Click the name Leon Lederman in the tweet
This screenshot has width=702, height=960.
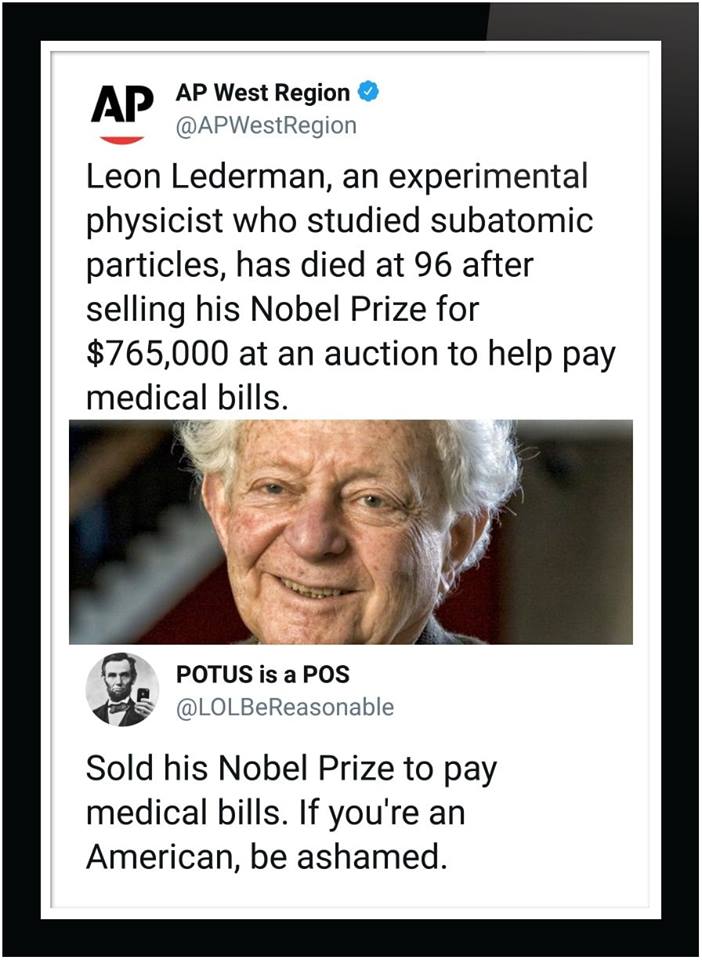click(205, 179)
